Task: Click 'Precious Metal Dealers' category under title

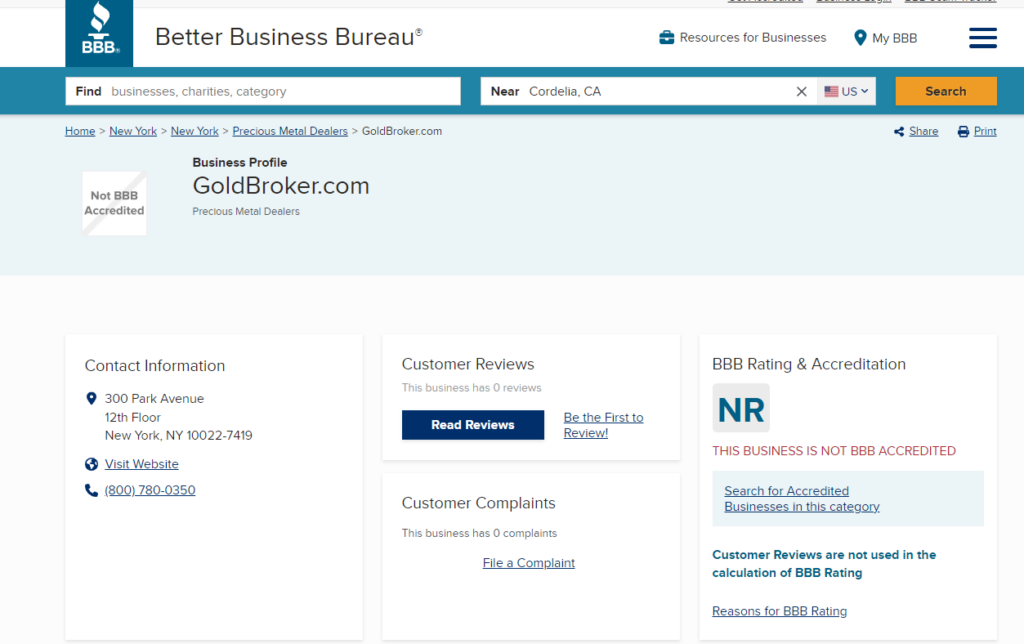Action: tap(246, 212)
